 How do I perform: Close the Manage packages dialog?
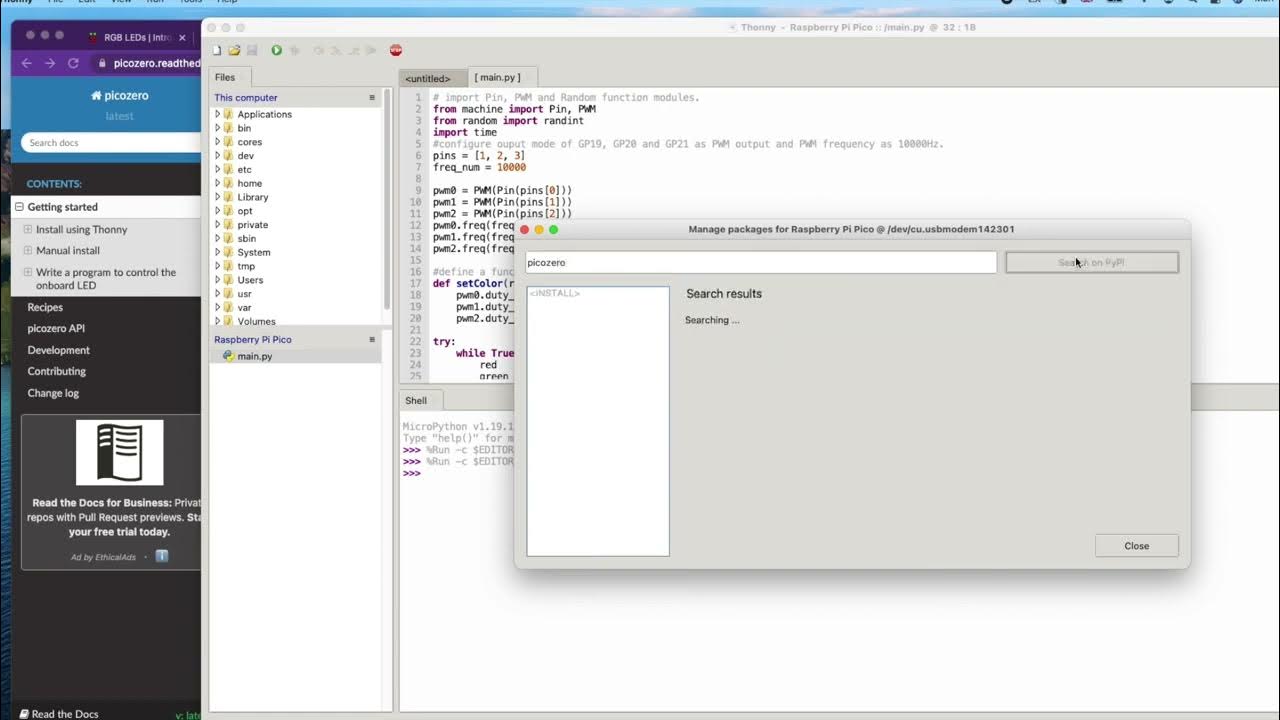tap(1137, 546)
